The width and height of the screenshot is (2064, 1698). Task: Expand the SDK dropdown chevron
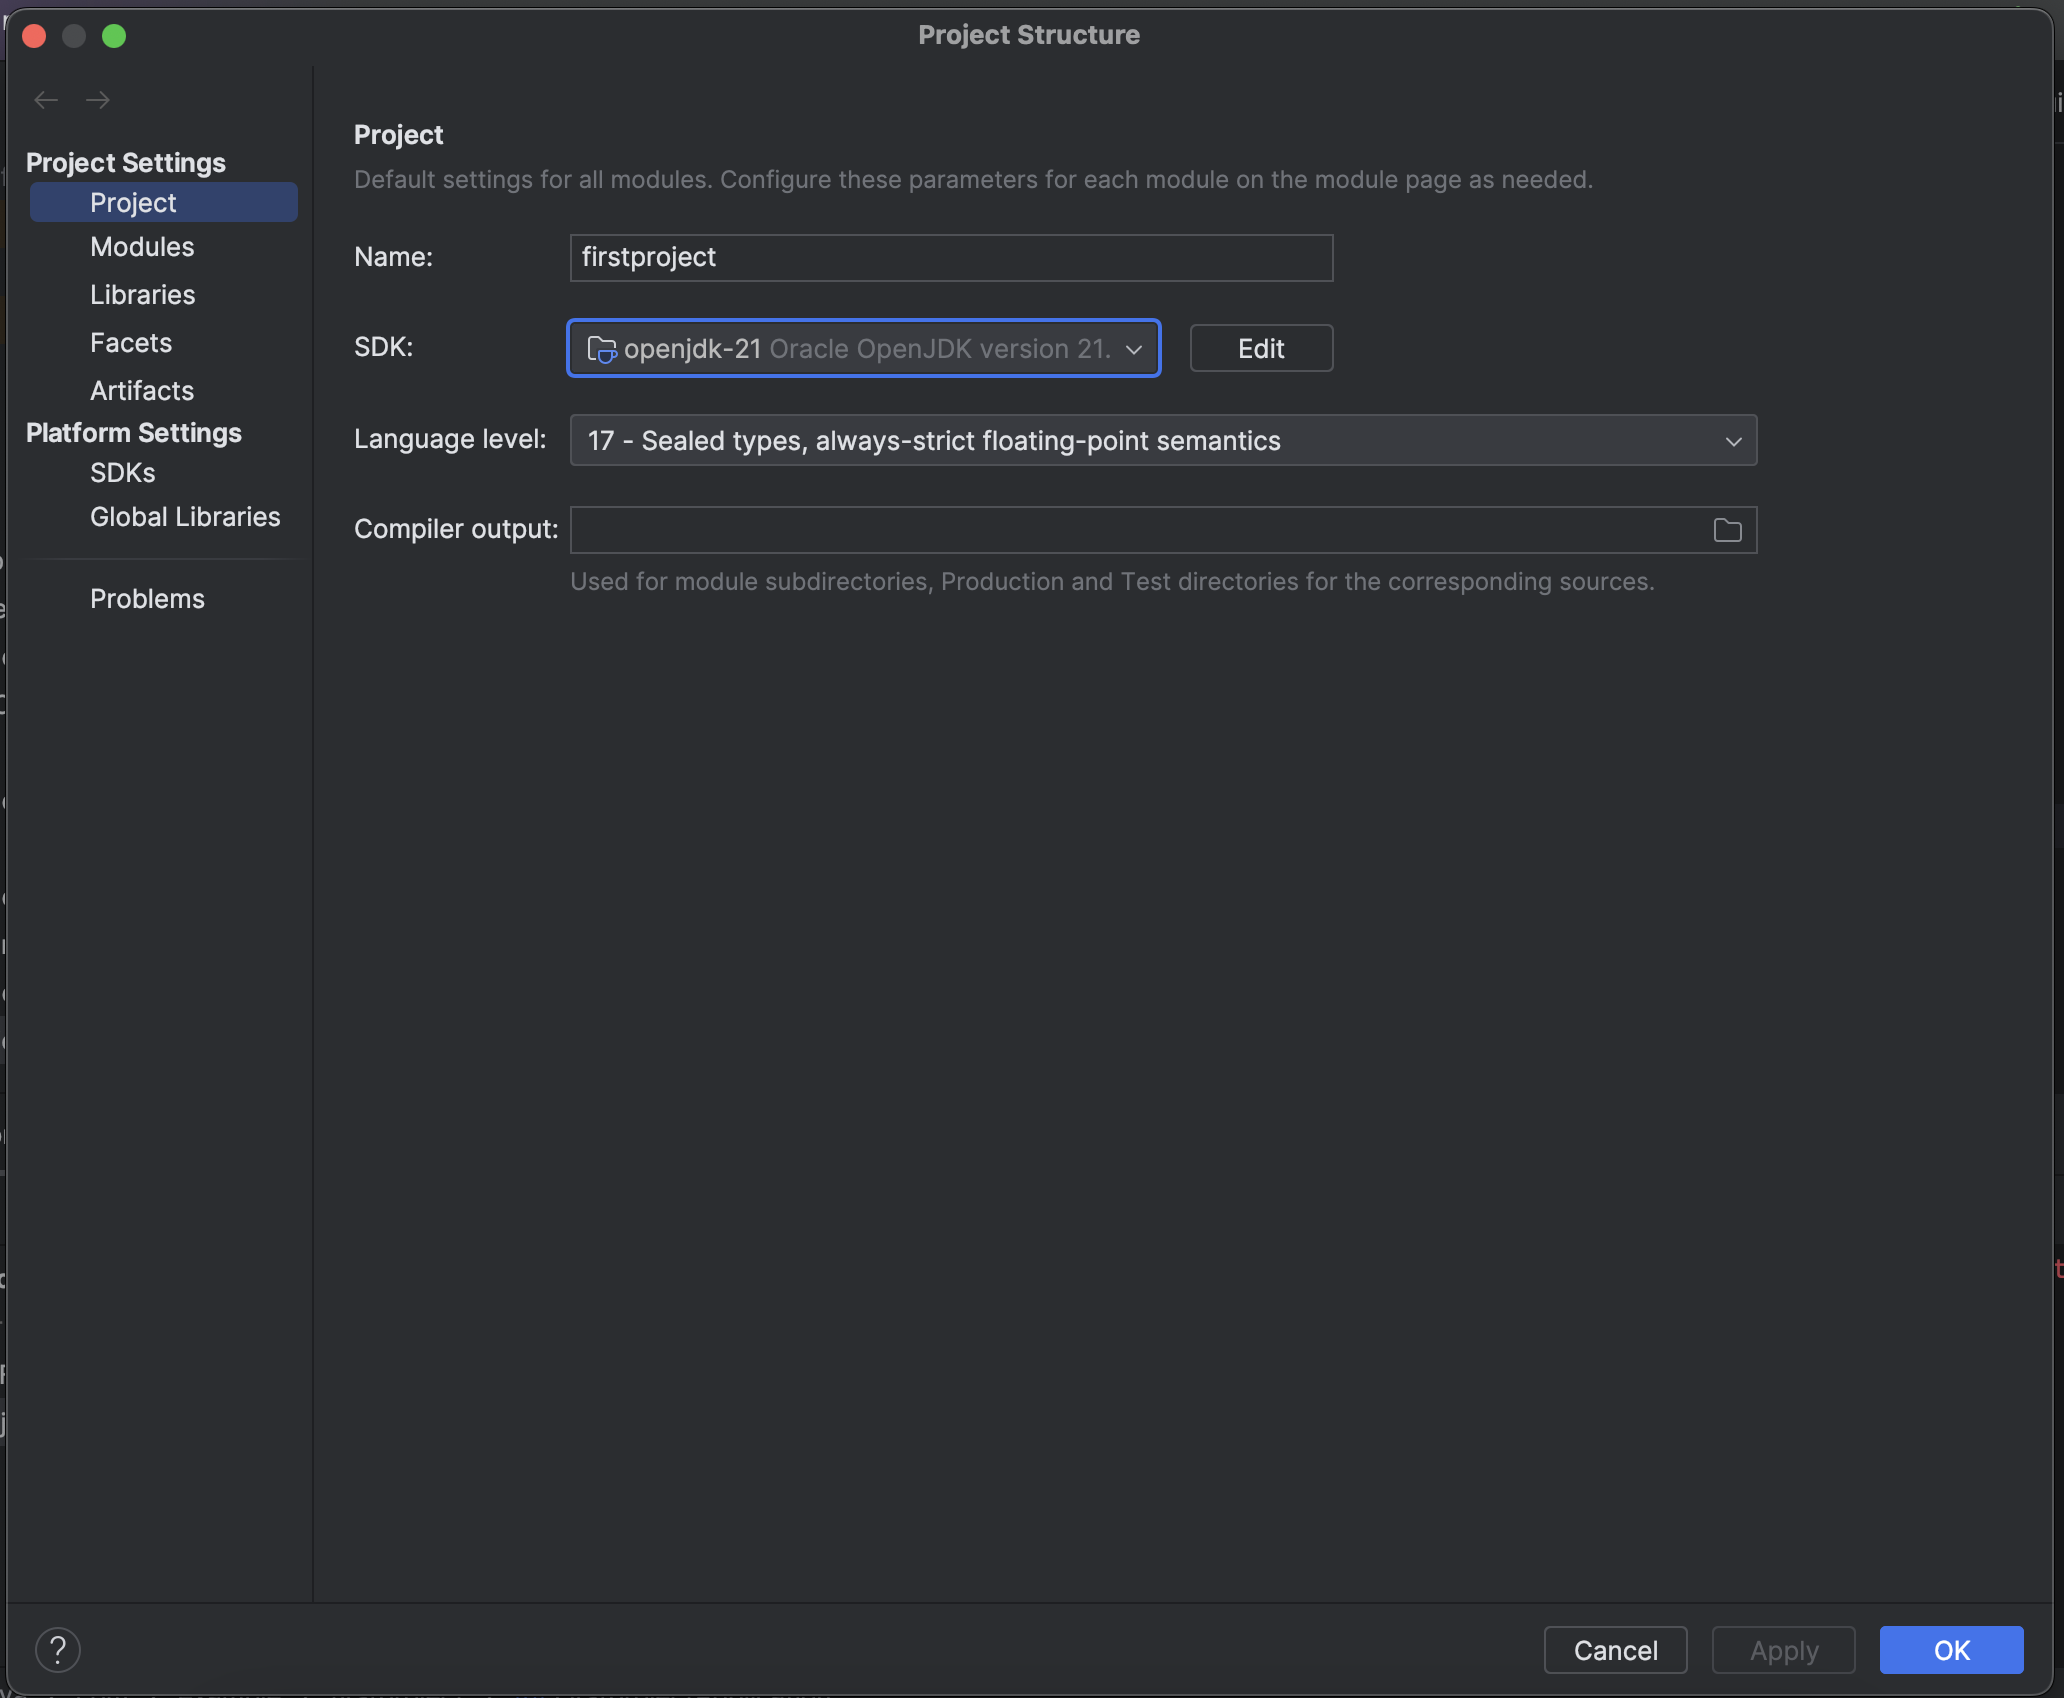pyautogui.click(x=1134, y=349)
